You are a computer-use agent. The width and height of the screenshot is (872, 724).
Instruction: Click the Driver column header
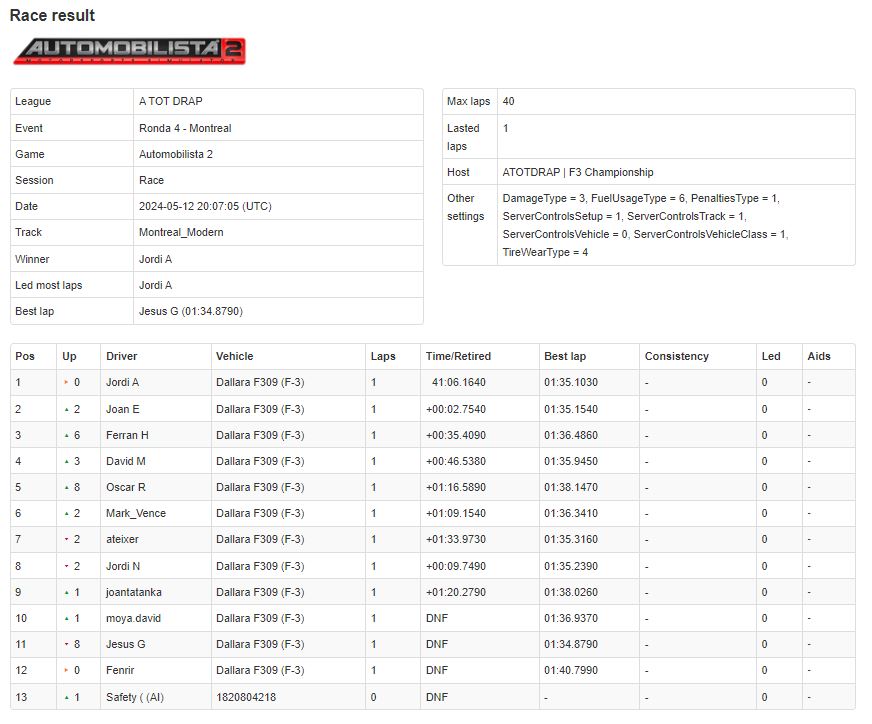(x=122, y=356)
